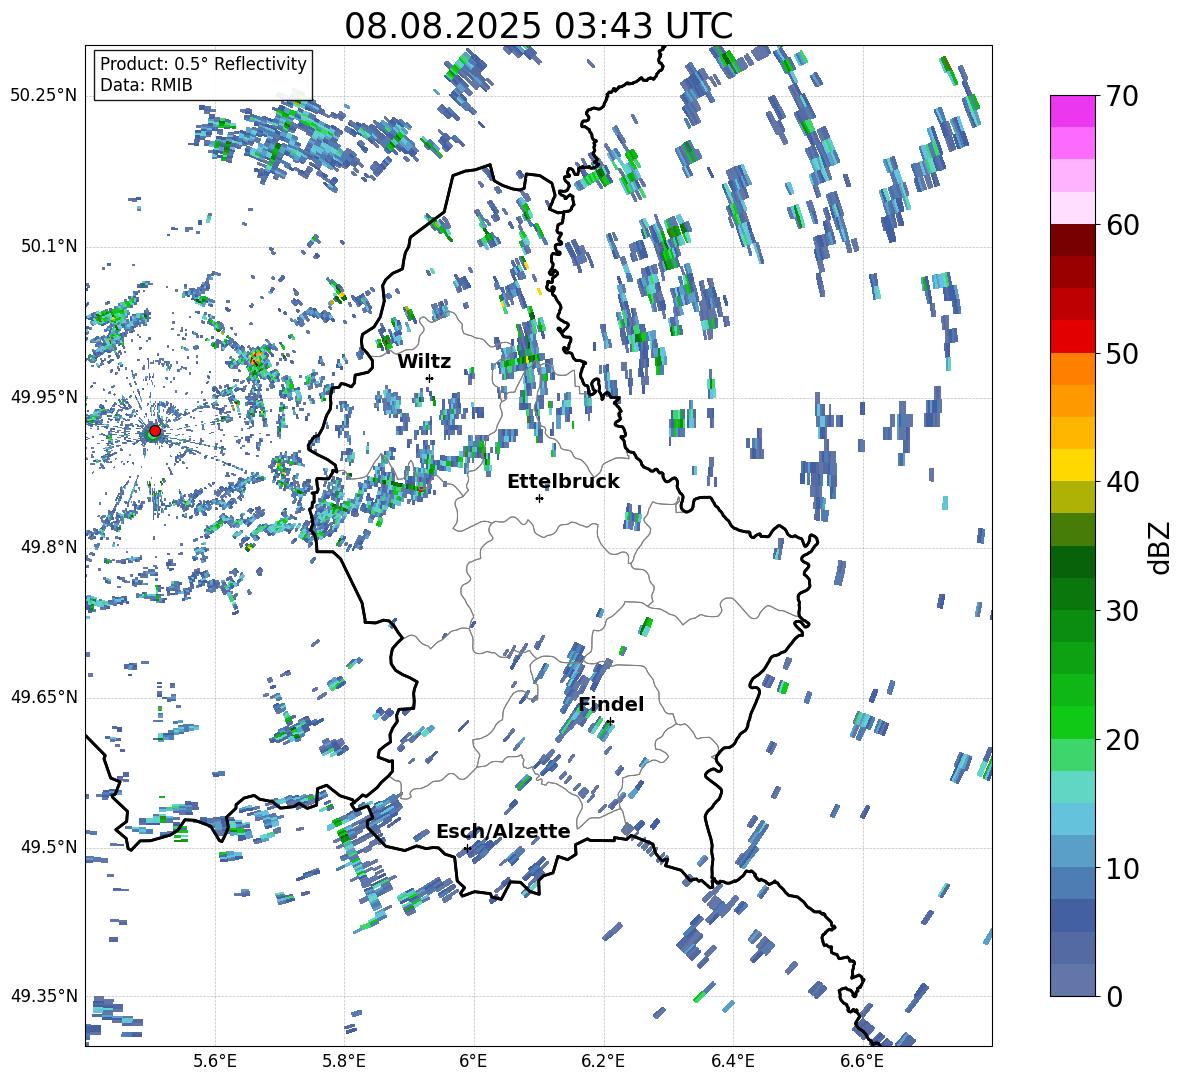Select the Esch/Alzette city label
This screenshot has width=1184, height=1081.
503,831
